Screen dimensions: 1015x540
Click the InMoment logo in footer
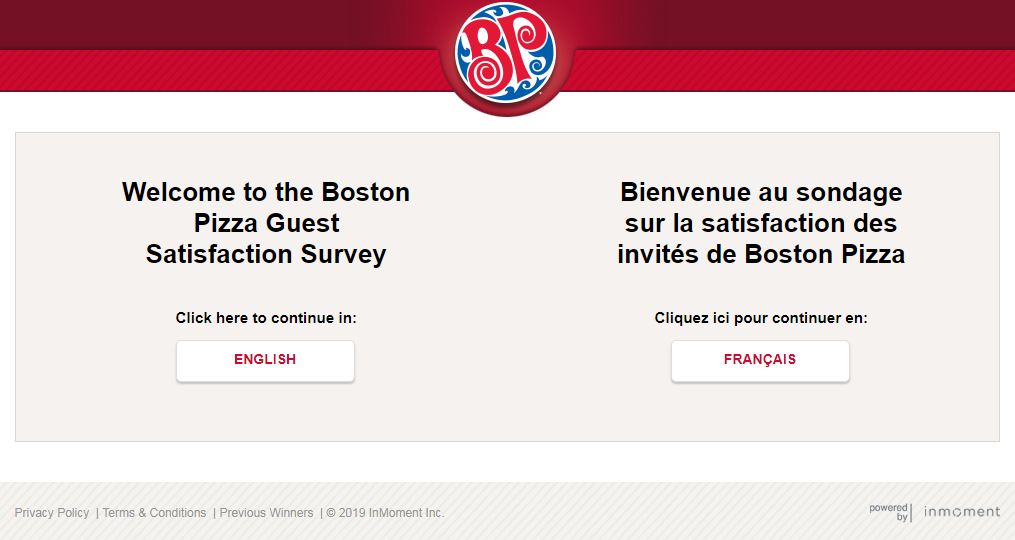coord(962,512)
